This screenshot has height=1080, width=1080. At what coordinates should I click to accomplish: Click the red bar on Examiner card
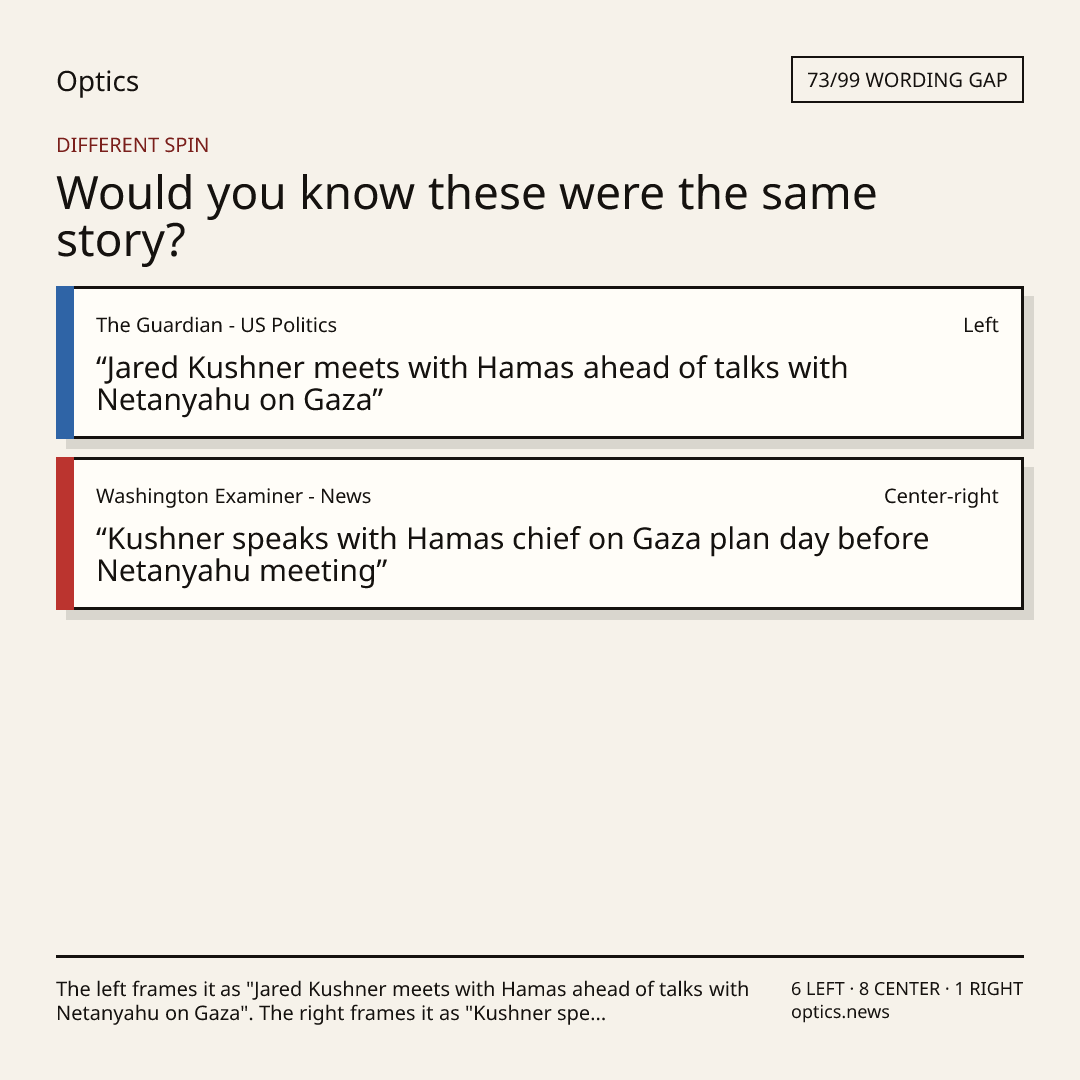[65, 533]
